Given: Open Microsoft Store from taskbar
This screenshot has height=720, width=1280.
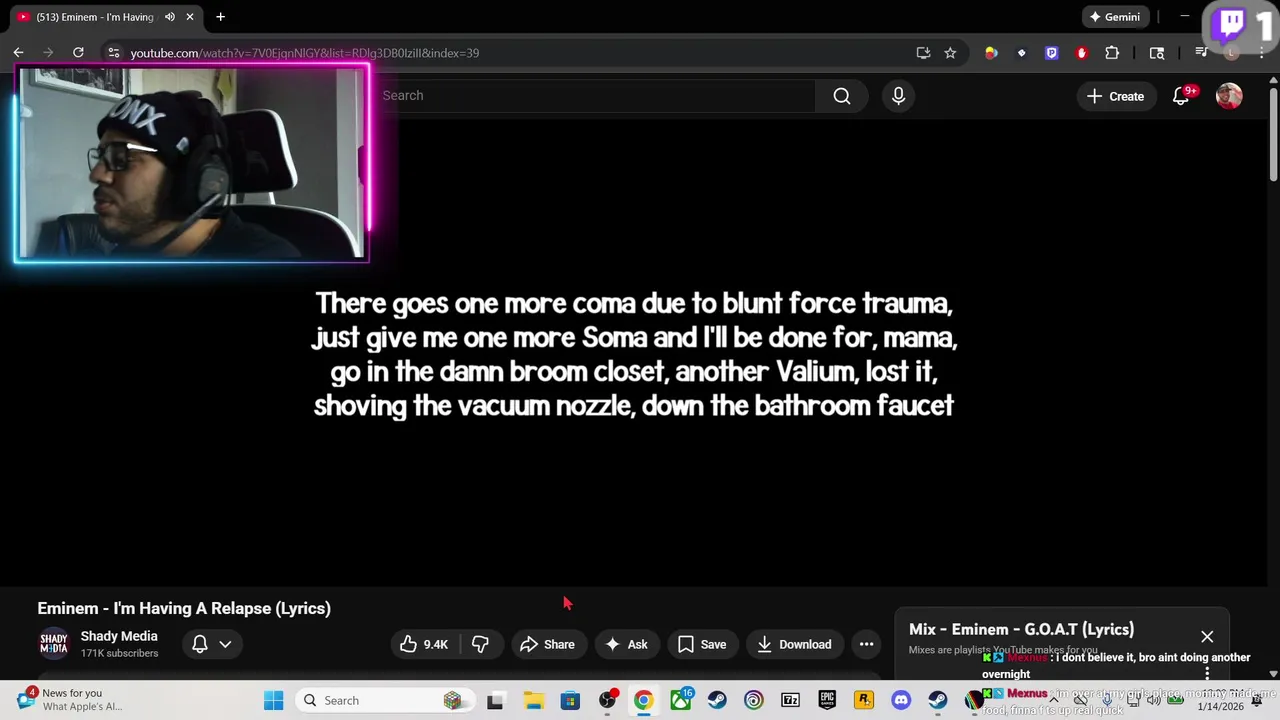Looking at the screenshot, I should click(570, 701).
